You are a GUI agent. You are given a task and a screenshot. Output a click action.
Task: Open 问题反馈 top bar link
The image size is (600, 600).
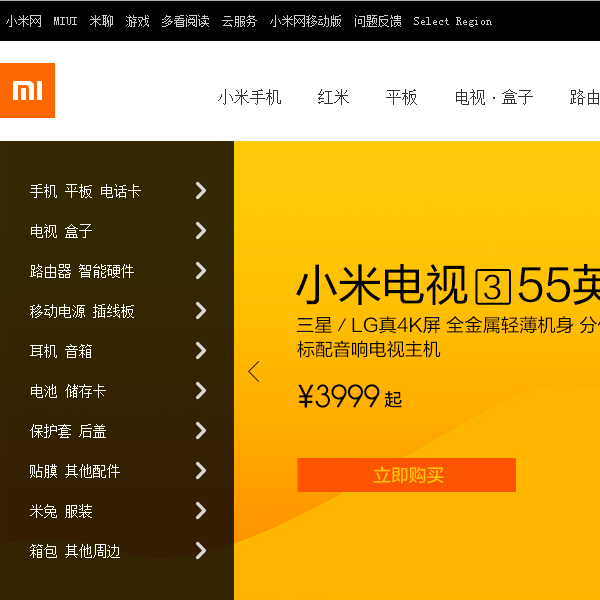pyautogui.click(x=378, y=21)
